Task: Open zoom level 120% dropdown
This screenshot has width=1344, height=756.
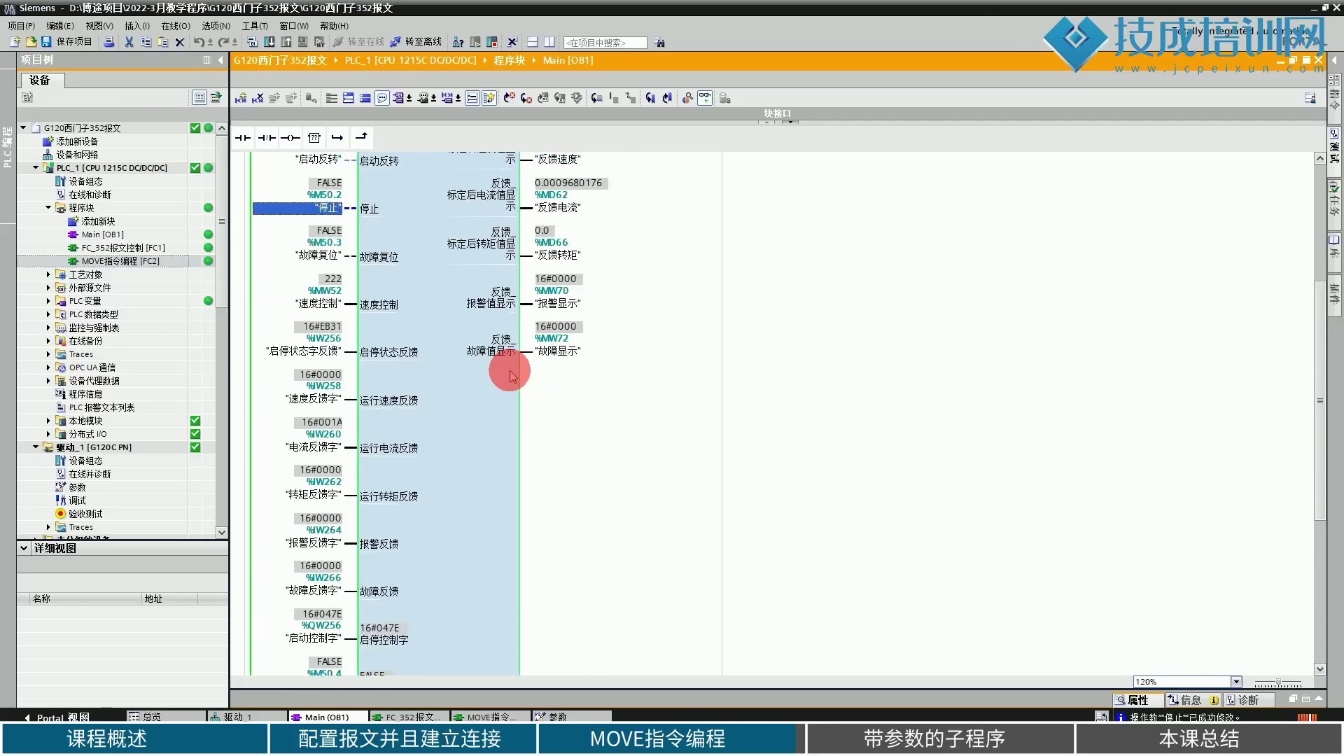Action: point(1236,682)
